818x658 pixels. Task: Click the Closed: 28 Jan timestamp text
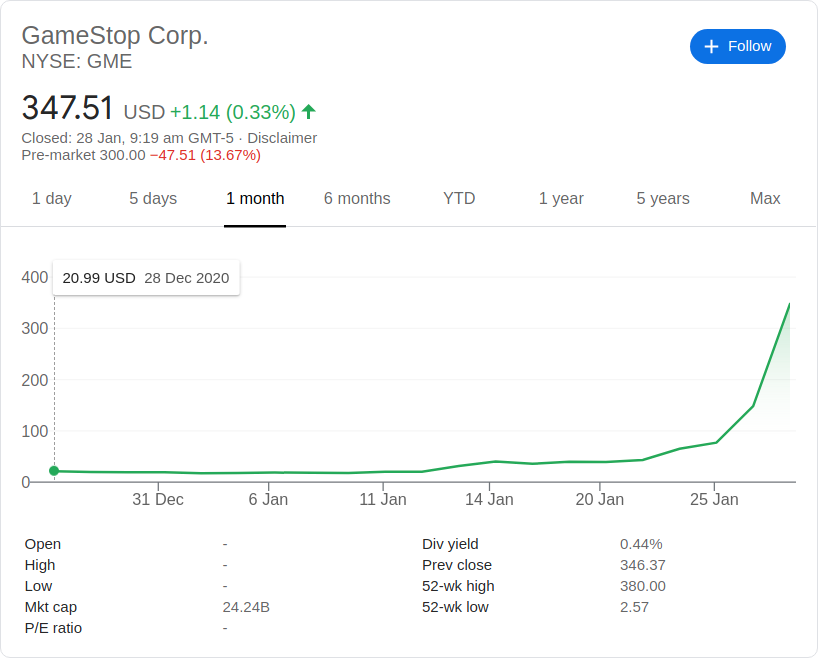coord(128,138)
